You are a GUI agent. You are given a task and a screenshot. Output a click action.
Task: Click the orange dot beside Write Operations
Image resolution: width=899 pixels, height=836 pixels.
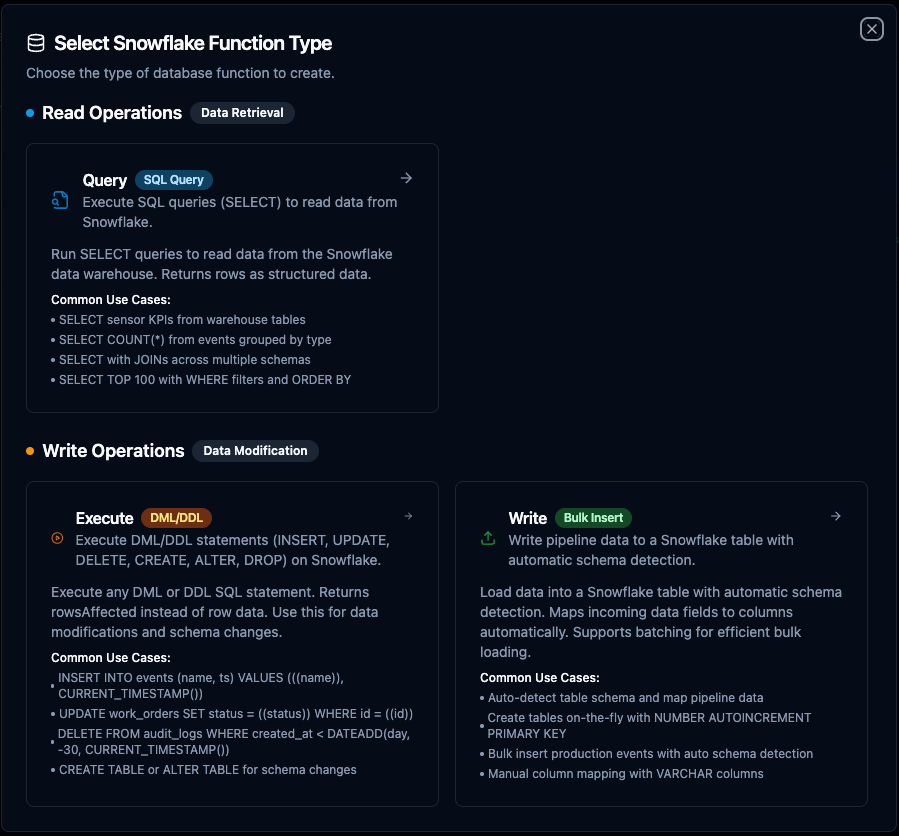[30, 451]
